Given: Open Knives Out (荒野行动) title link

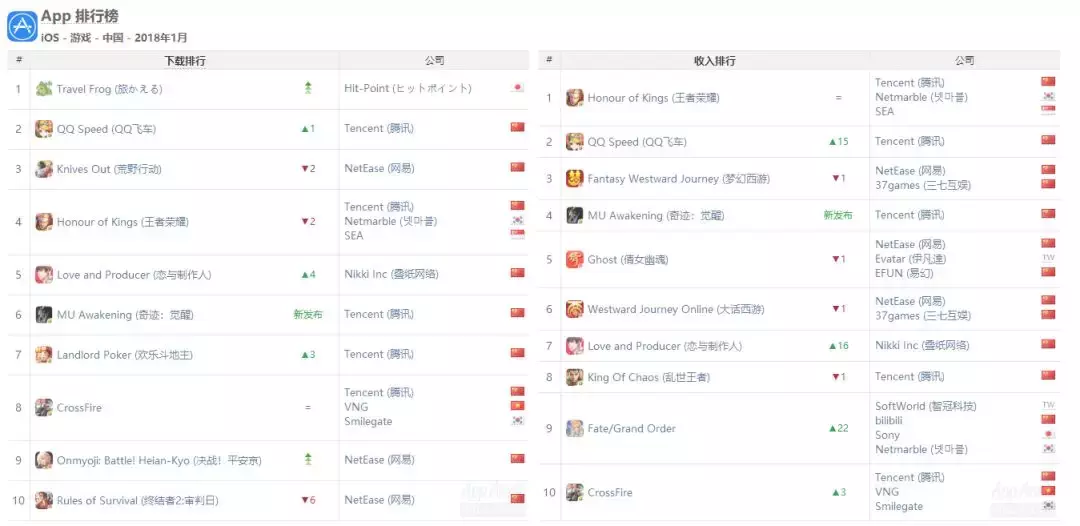Looking at the screenshot, I should click(110, 169).
